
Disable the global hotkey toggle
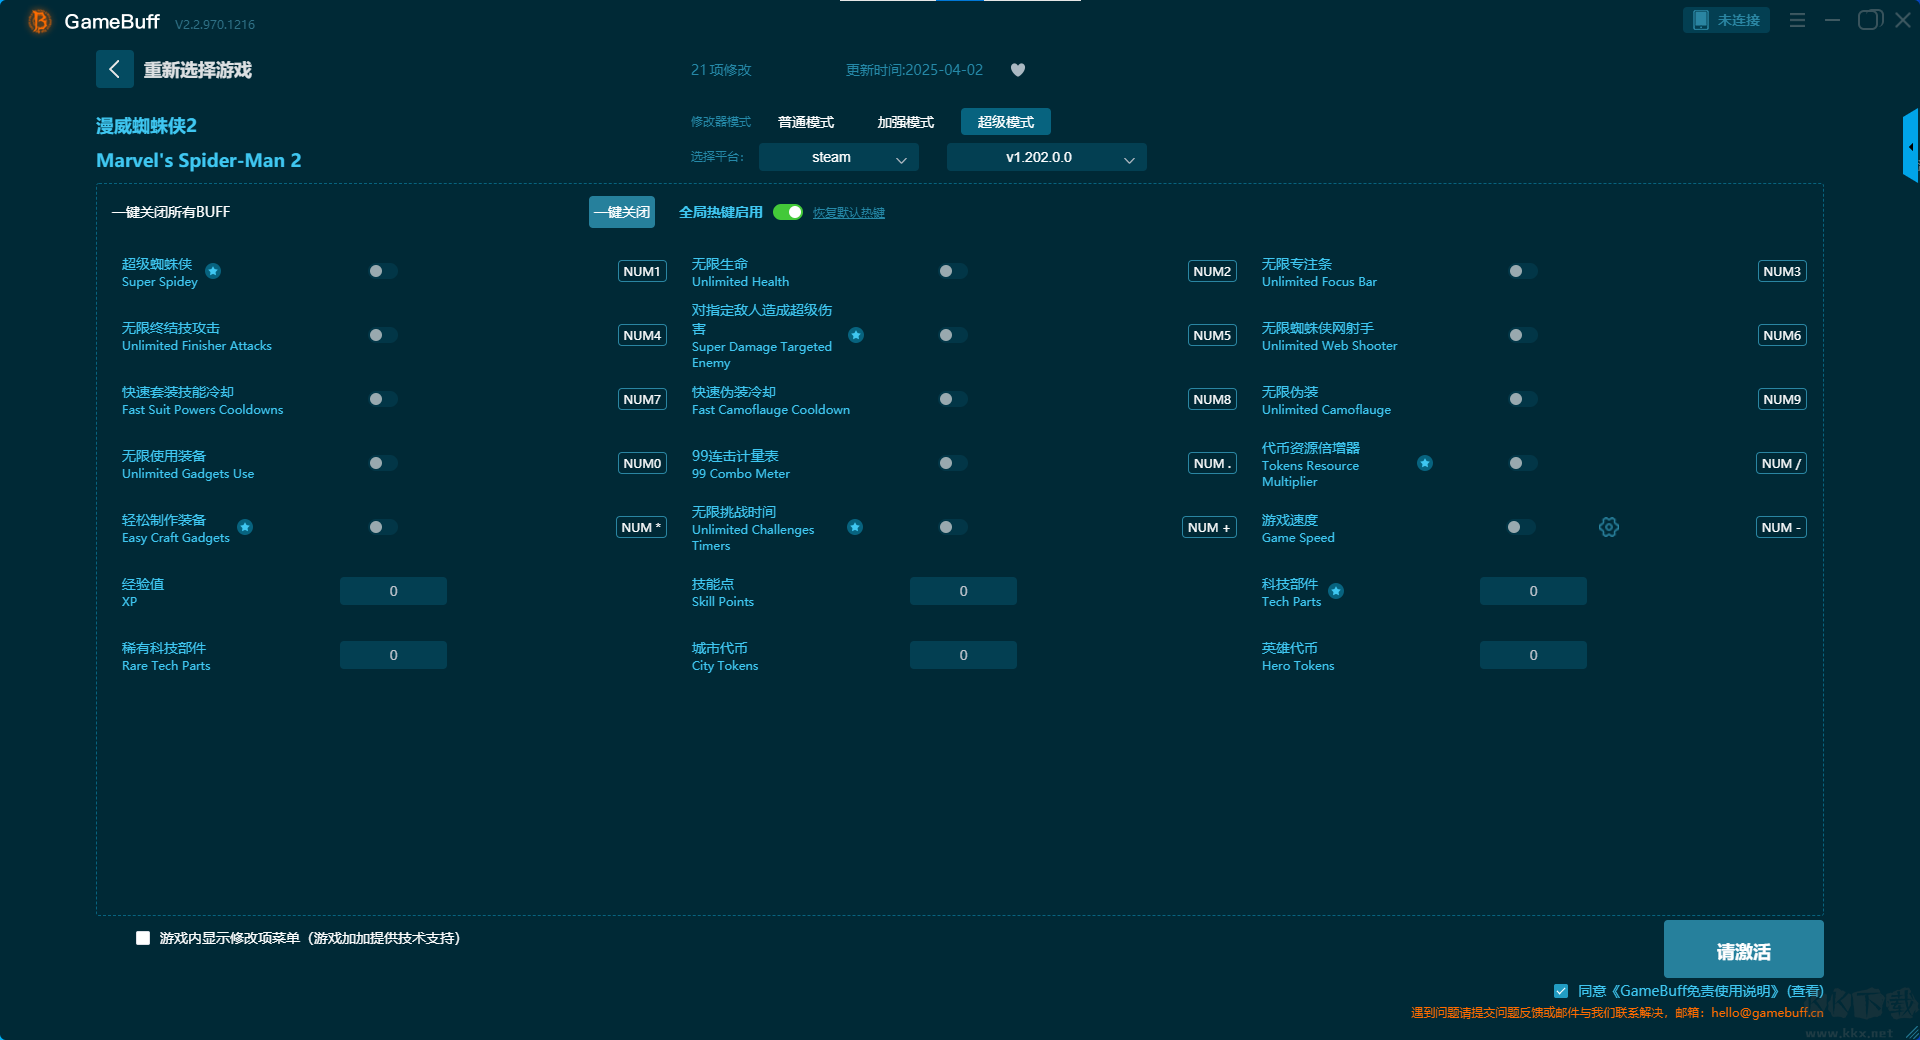[x=788, y=212]
